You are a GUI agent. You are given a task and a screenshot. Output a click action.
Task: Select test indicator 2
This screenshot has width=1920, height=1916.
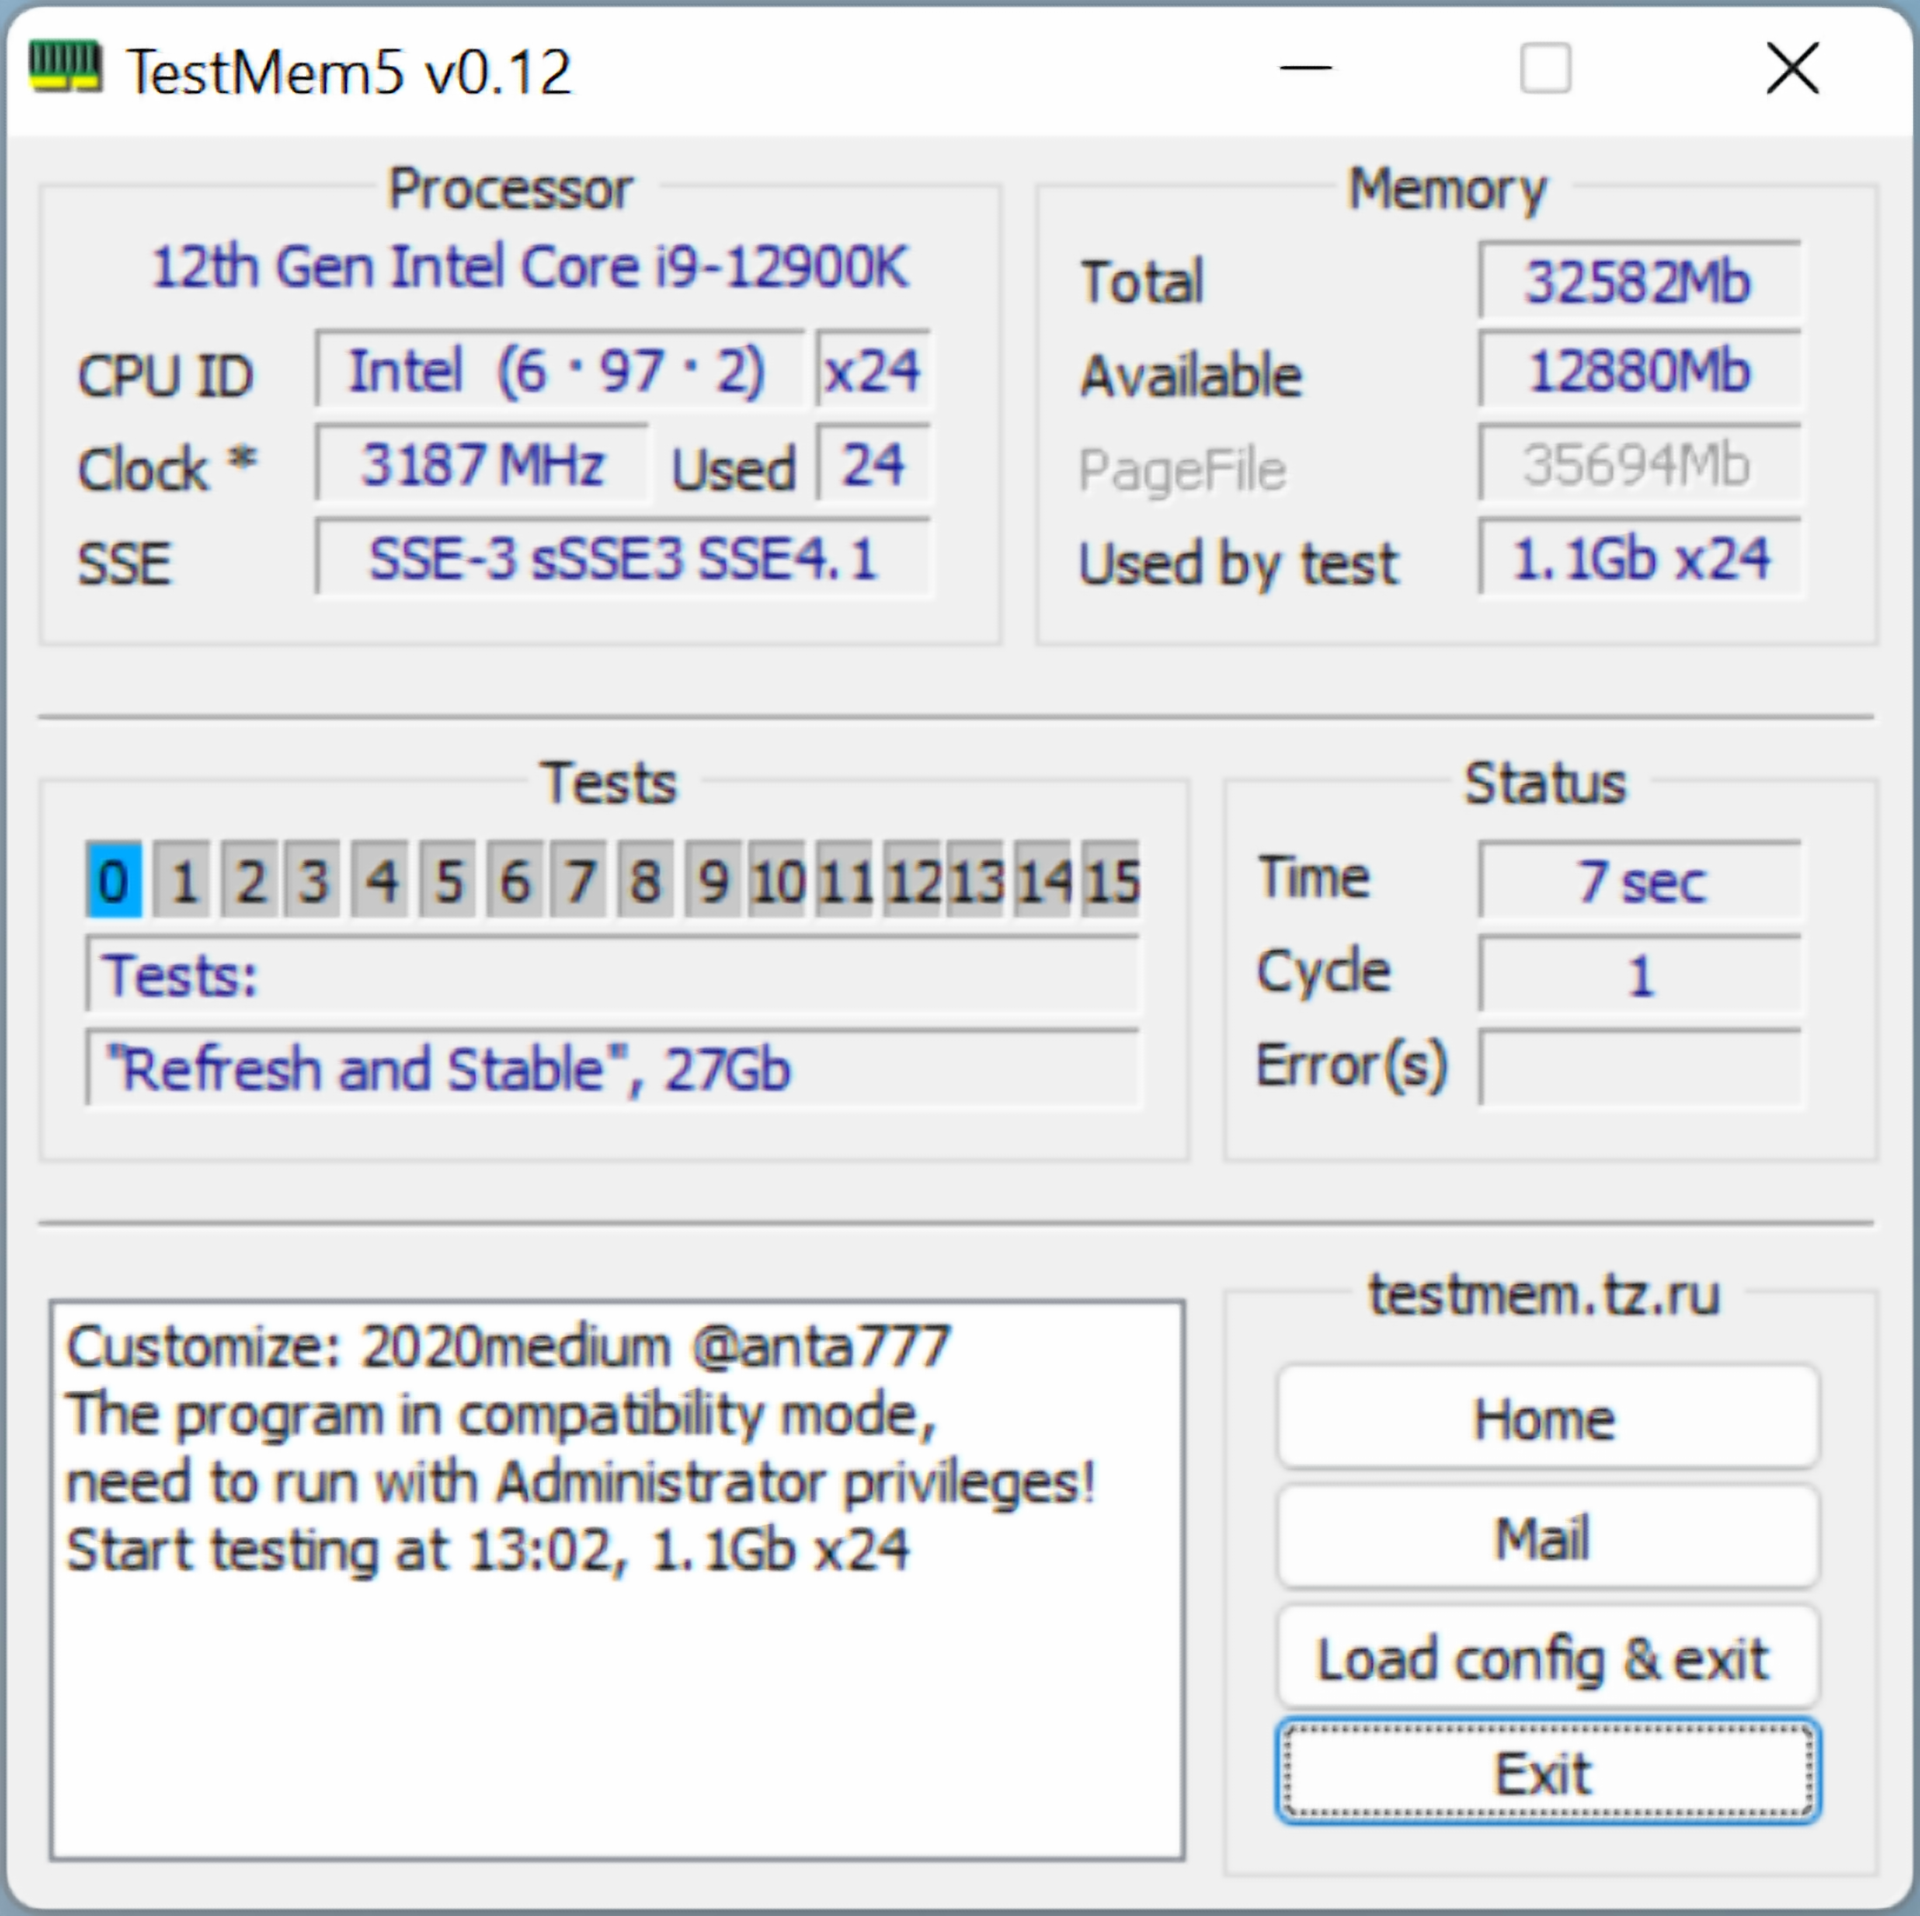250,880
